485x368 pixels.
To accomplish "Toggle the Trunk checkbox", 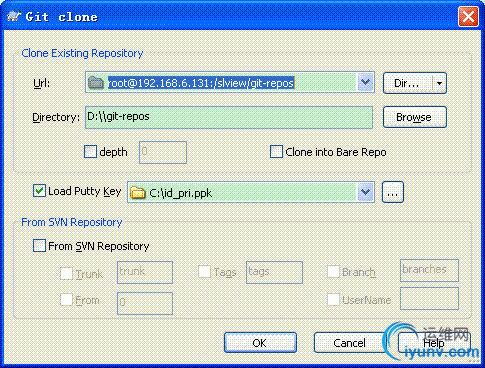I will (x=66, y=274).
